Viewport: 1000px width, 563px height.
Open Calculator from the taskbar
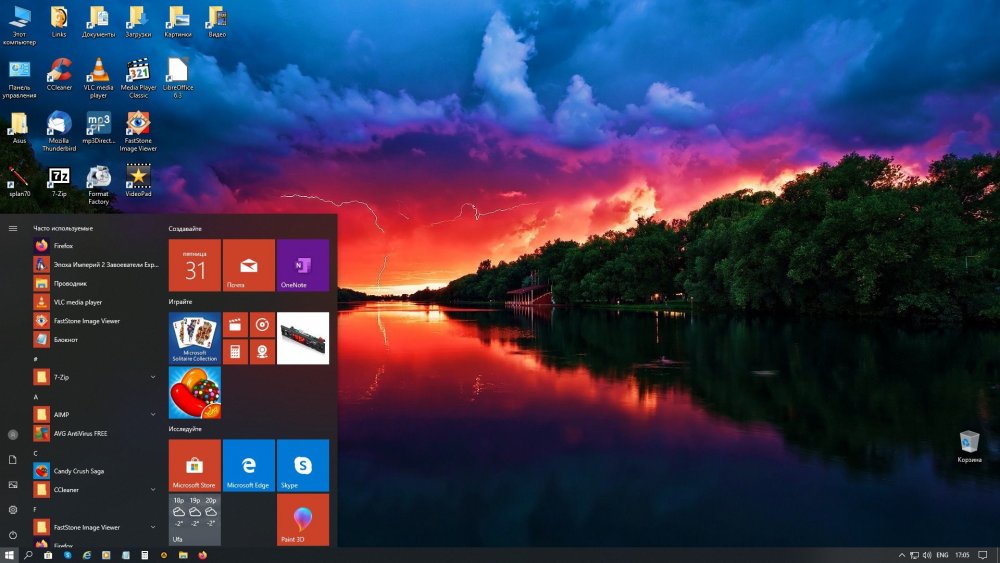145,555
